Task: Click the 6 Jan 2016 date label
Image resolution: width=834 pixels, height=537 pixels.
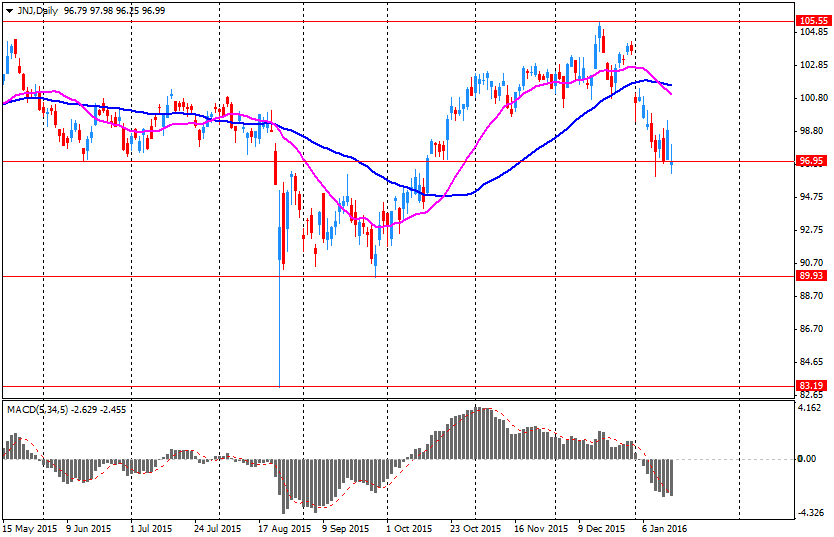Action: (665, 528)
